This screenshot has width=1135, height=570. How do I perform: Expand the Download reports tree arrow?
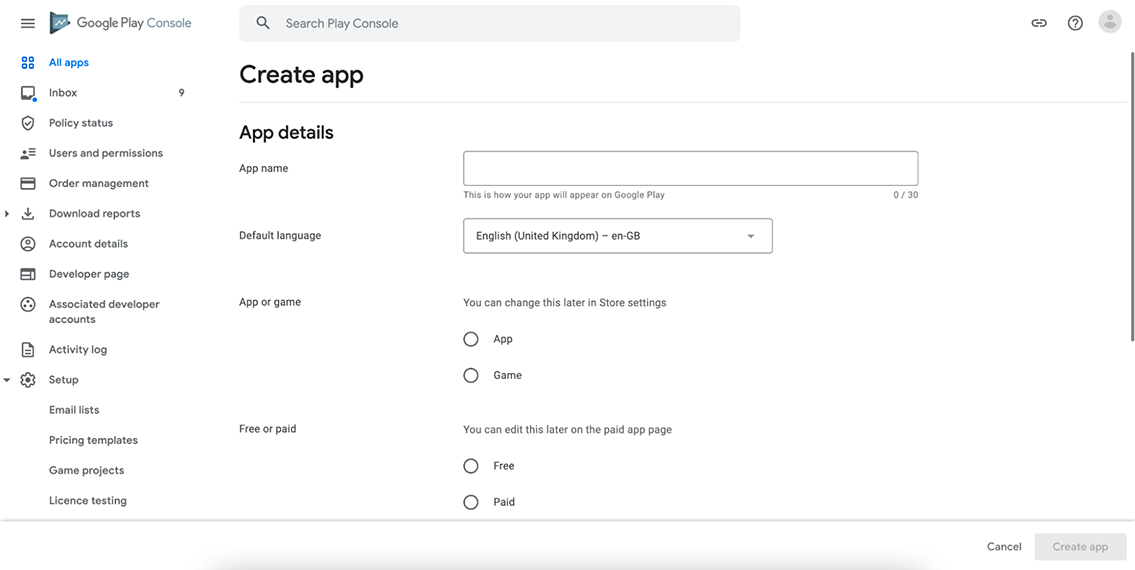[7, 214]
